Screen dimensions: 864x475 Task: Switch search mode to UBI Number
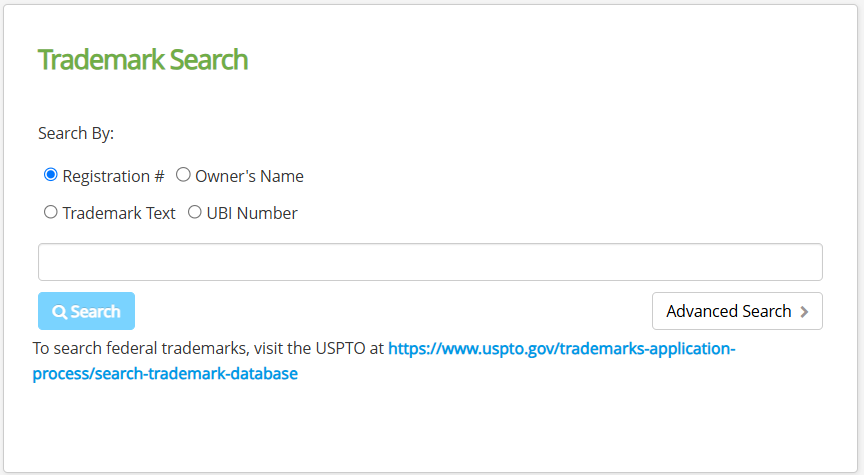(195, 212)
